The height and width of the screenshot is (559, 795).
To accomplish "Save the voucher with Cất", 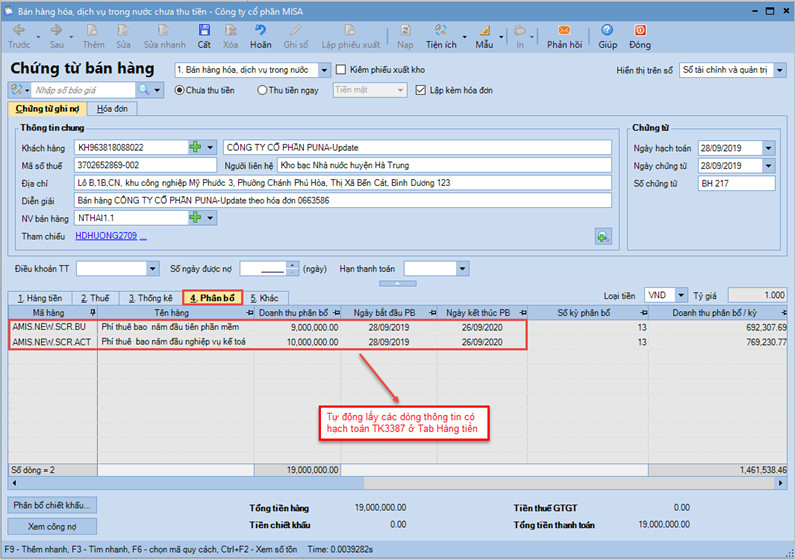I will (204, 36).
